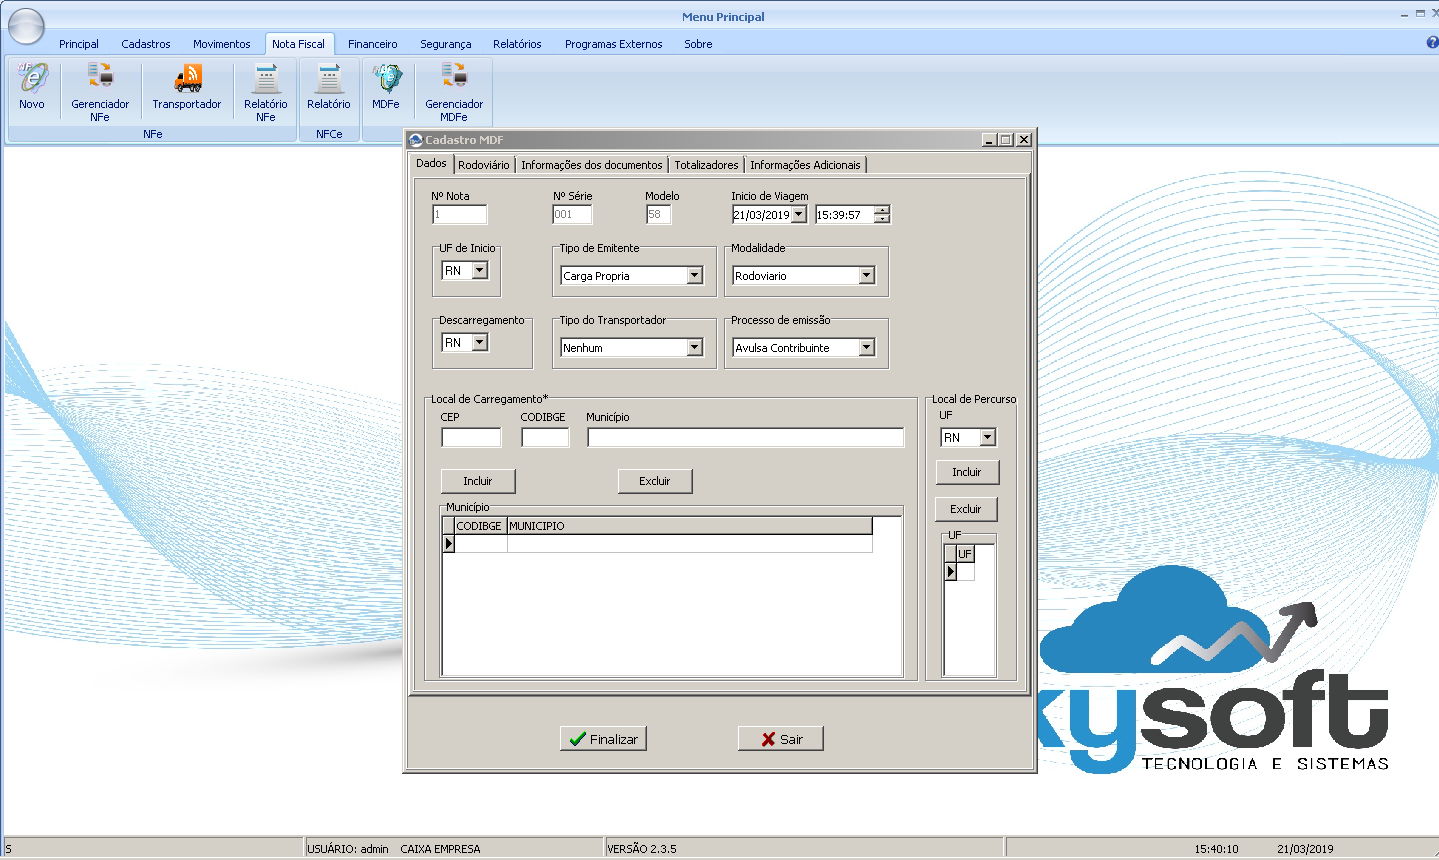Click CAIXA EMPRESA in status bar
The height and width of the screenshot is (860, 1439).
440,849
